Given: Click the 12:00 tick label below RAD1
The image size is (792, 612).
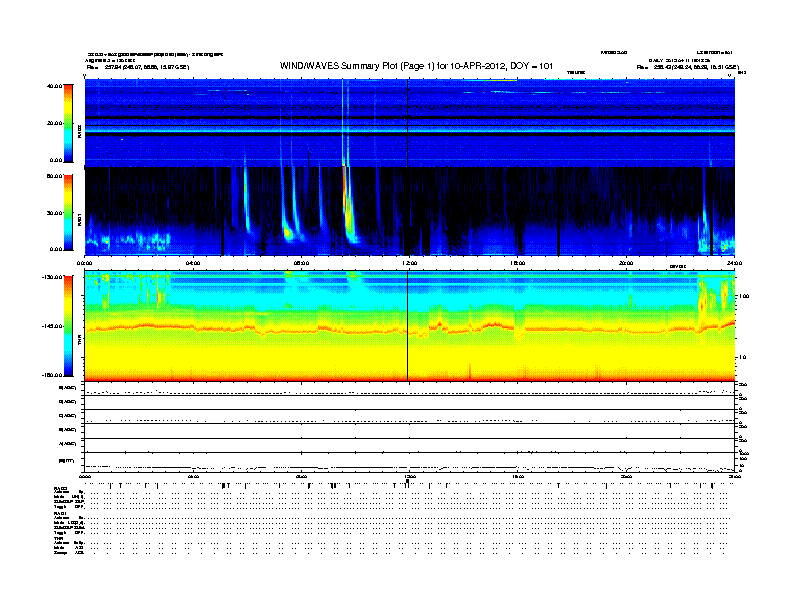Looking at the screenshot, I should [x=409, y=263].
